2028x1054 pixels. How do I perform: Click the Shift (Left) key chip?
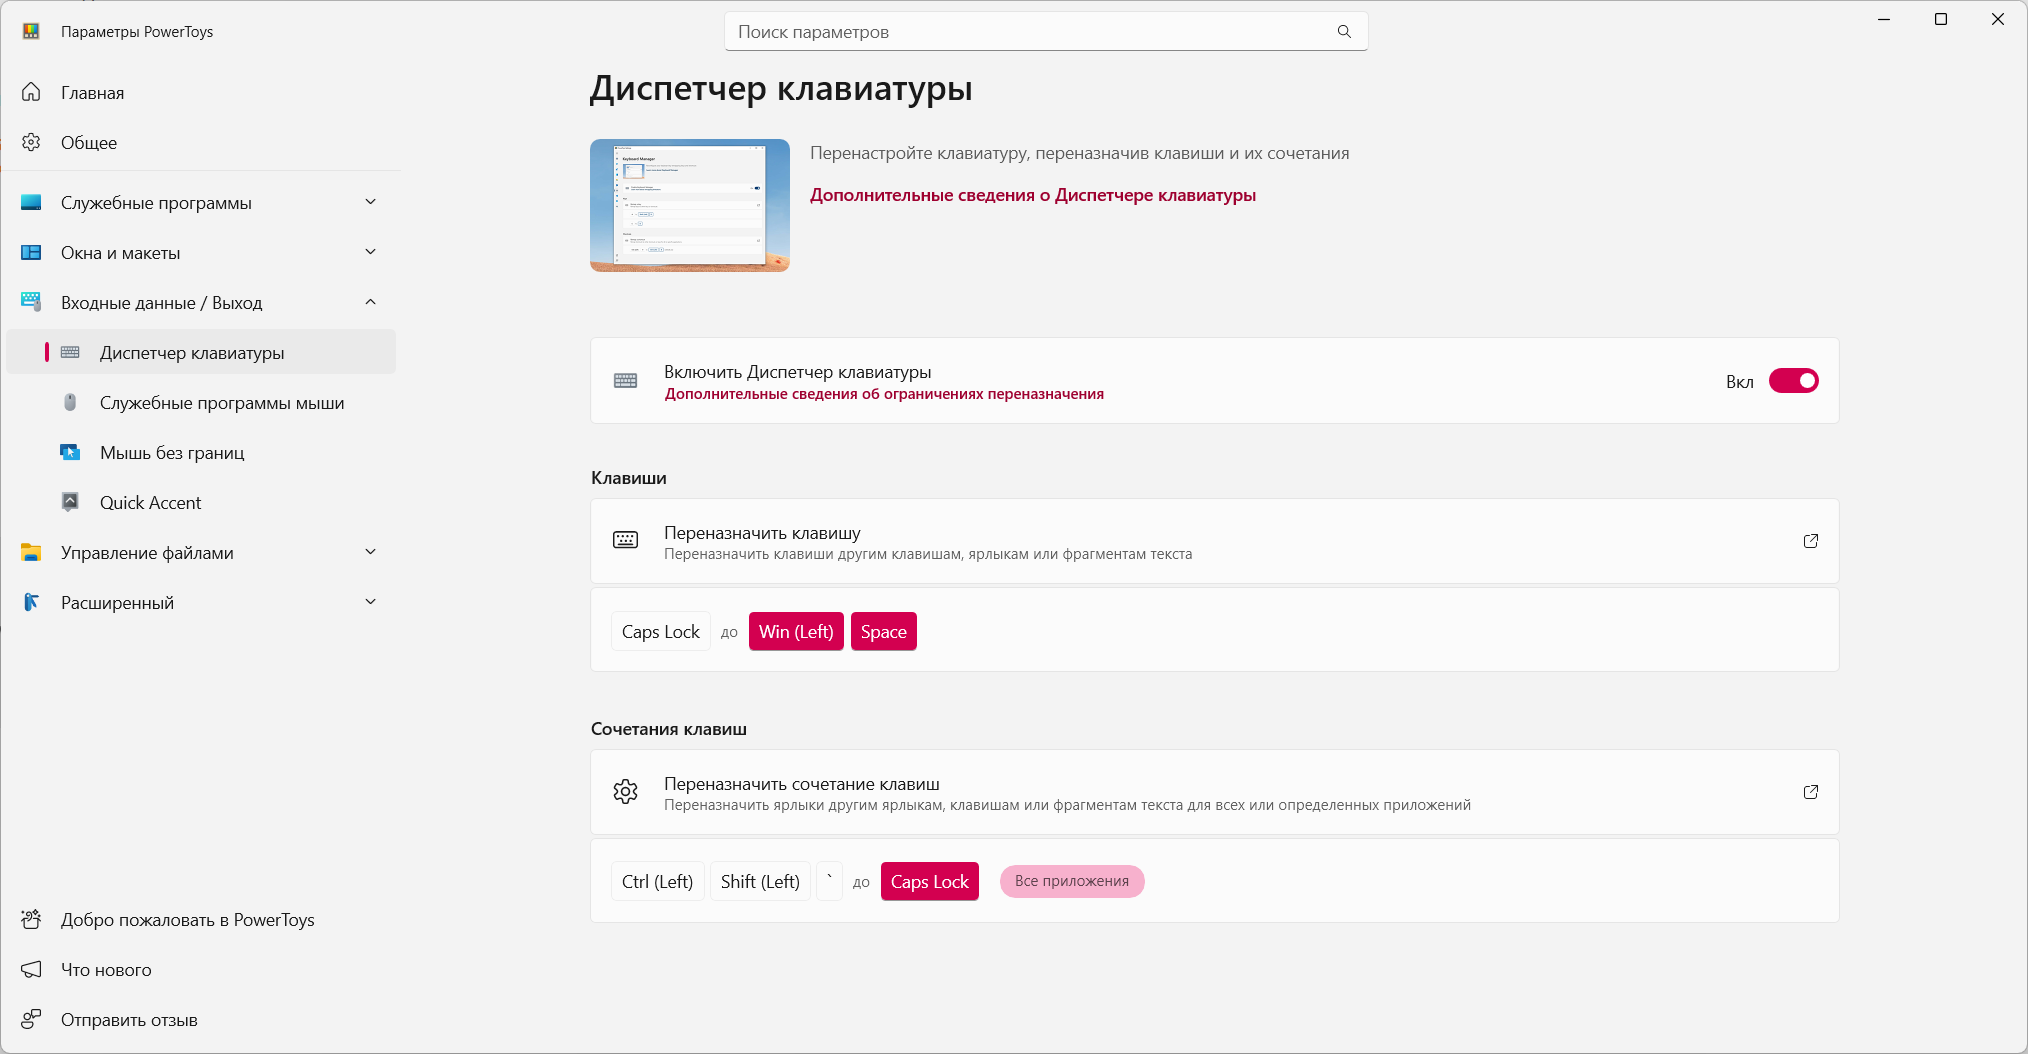(x=760, y=881)
